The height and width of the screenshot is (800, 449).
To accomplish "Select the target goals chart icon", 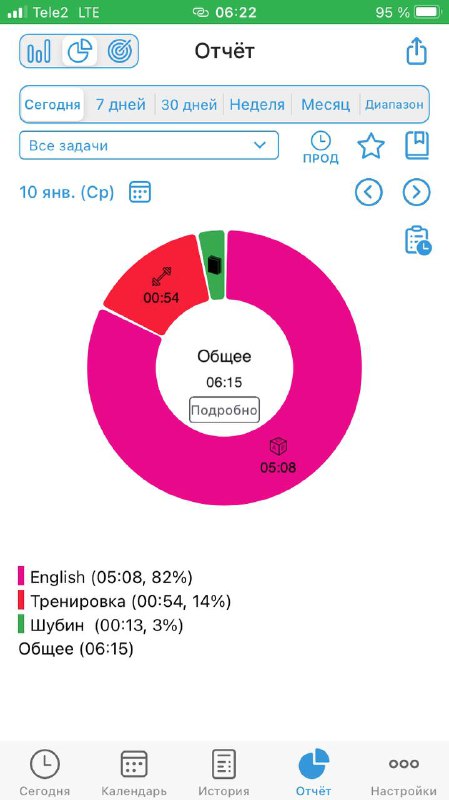I will (119, 52).
